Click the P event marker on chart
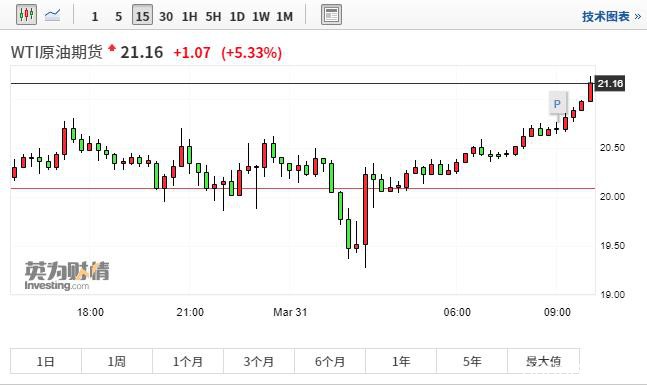Screen dimensions: 647x385 (x=557, y=104)
